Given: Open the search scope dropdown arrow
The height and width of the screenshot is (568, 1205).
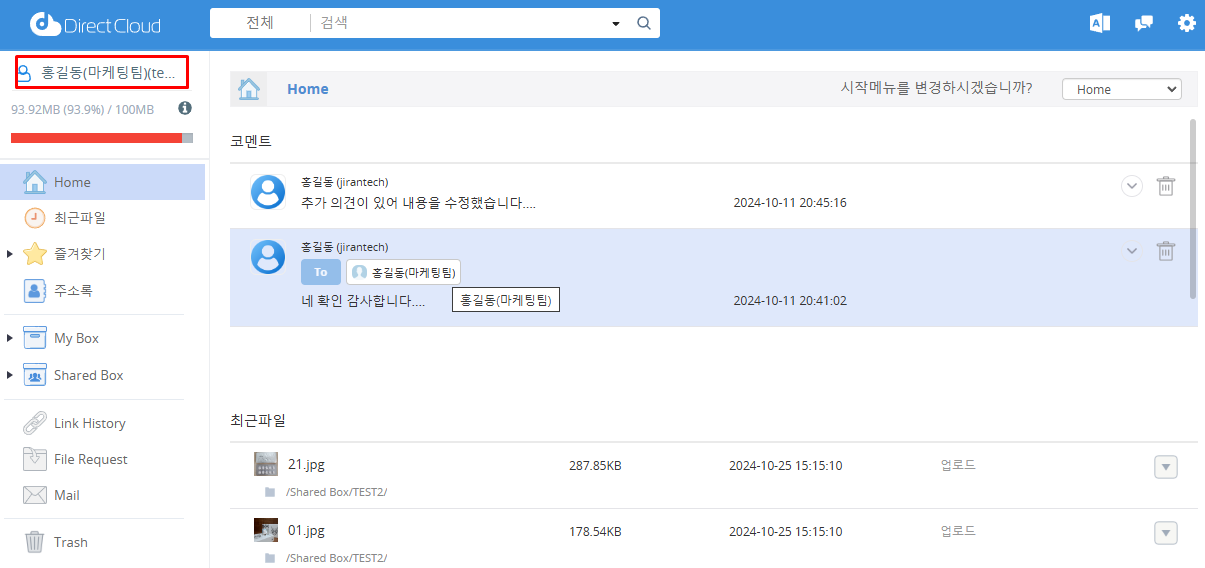Looking at the screenshot, I should point(615,23).
